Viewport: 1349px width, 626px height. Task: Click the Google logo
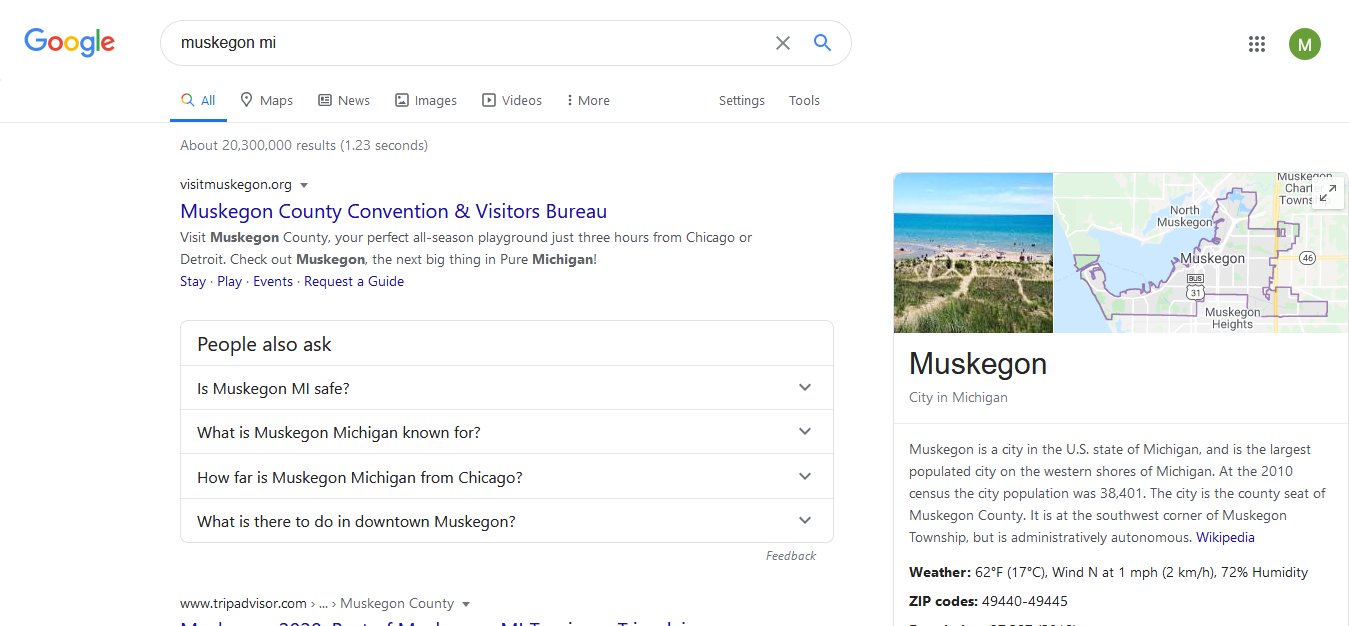coord(69,42)
